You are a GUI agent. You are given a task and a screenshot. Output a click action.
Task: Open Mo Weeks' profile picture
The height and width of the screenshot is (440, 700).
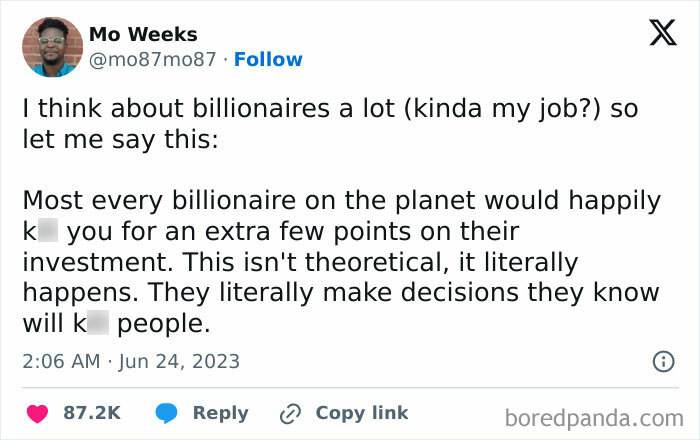point(52,47)
